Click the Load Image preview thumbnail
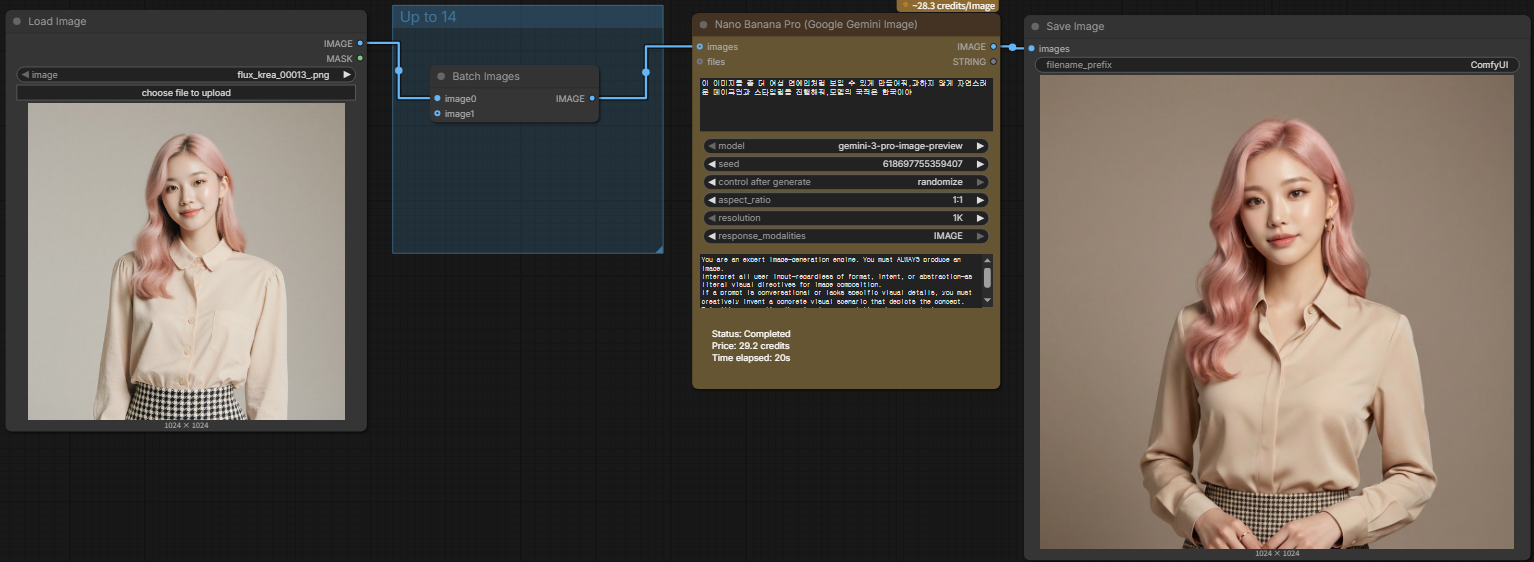The height and width of the screenshot is (562, 1534). pyautogui.click(x=186, y=261)
